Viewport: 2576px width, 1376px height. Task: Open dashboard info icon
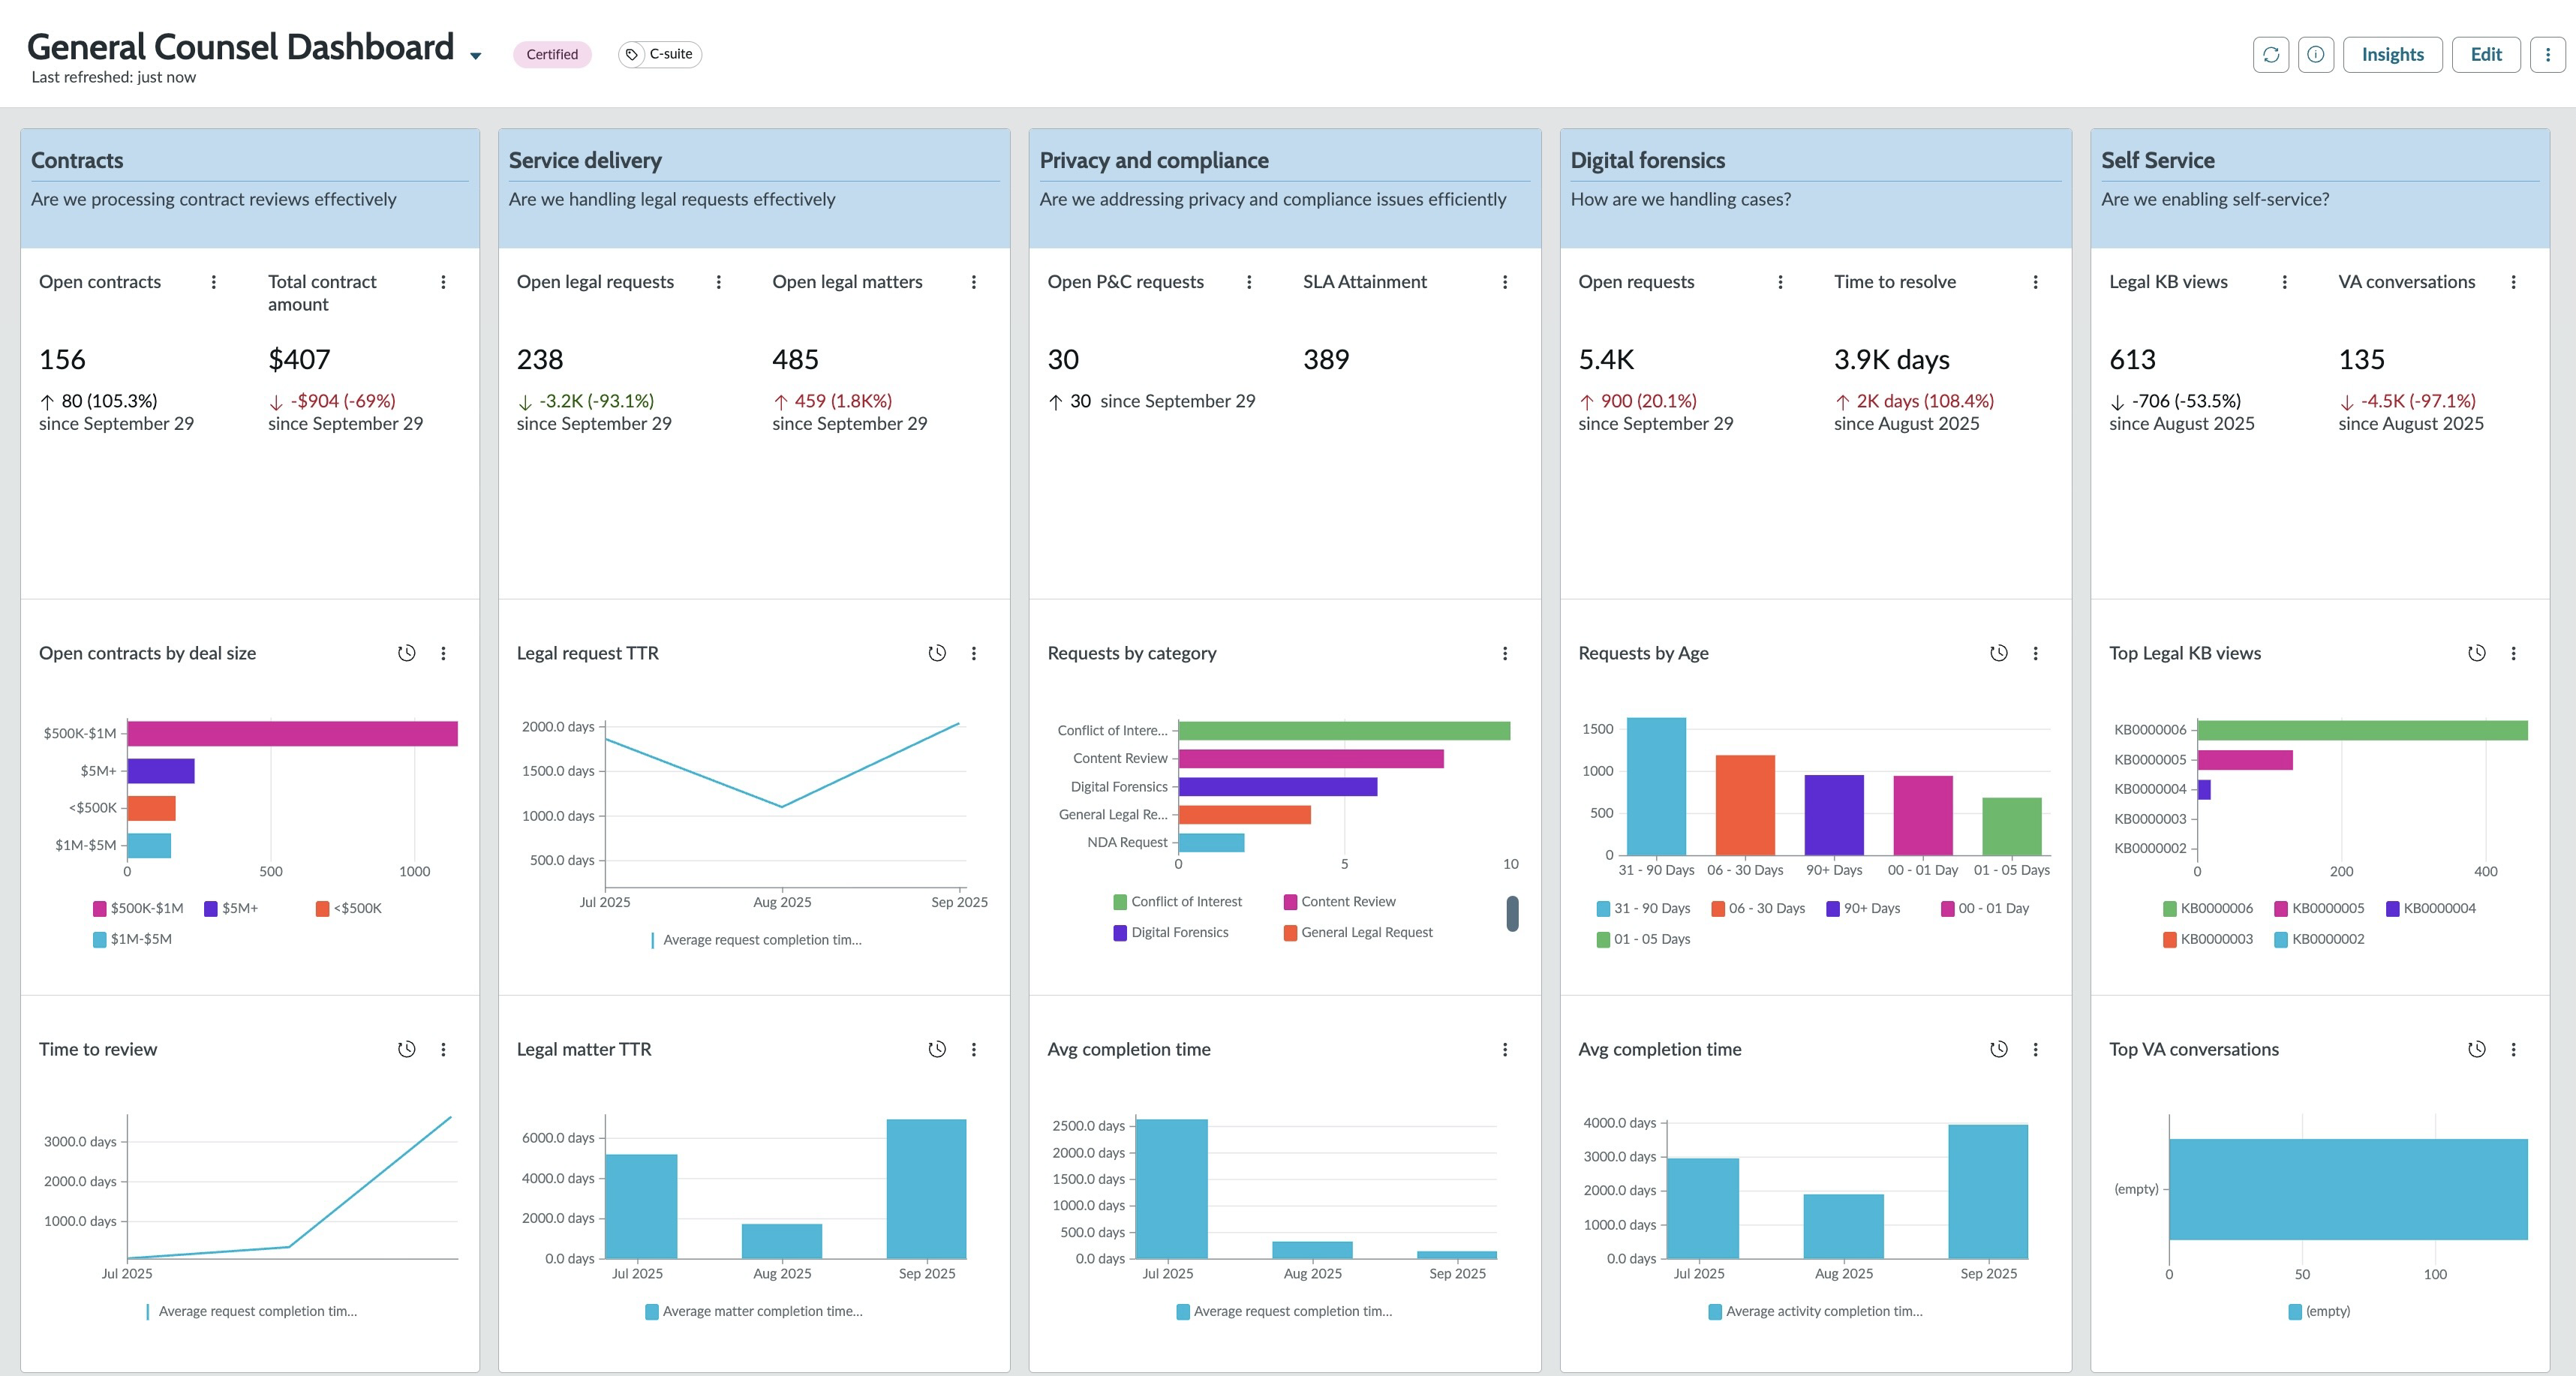[x=2316, y=55]
